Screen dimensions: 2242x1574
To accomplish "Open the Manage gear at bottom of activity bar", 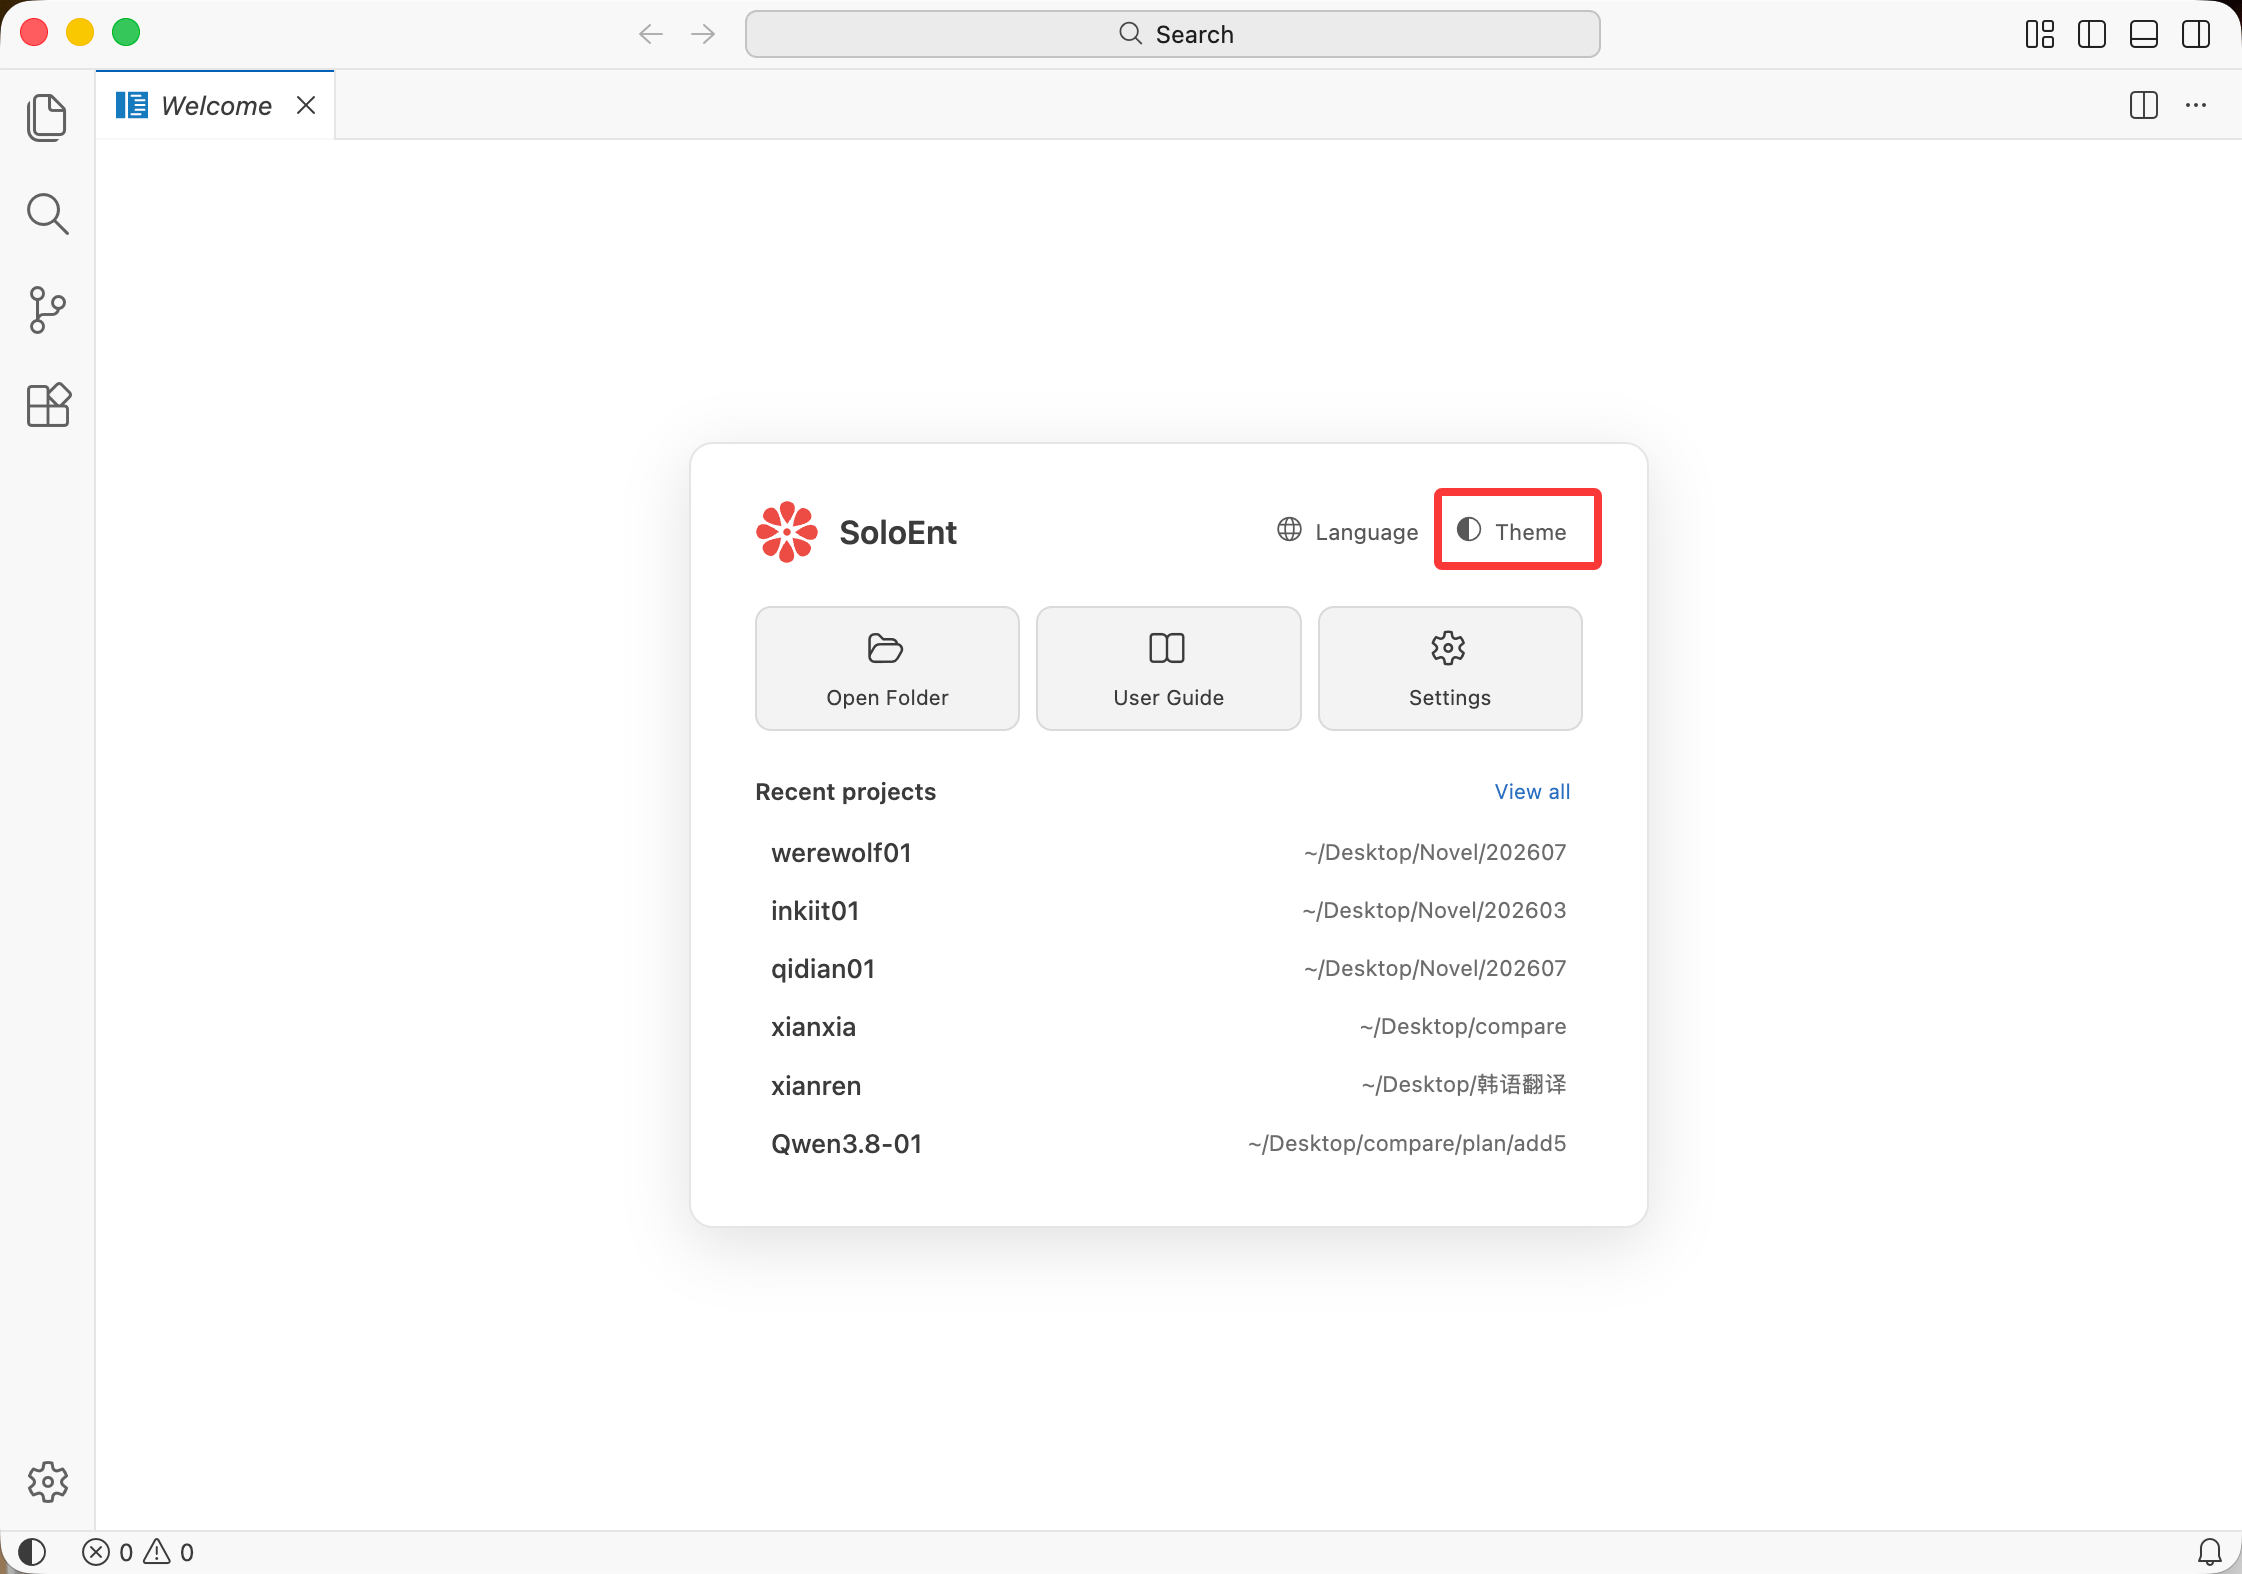I will coord(47,1482).
